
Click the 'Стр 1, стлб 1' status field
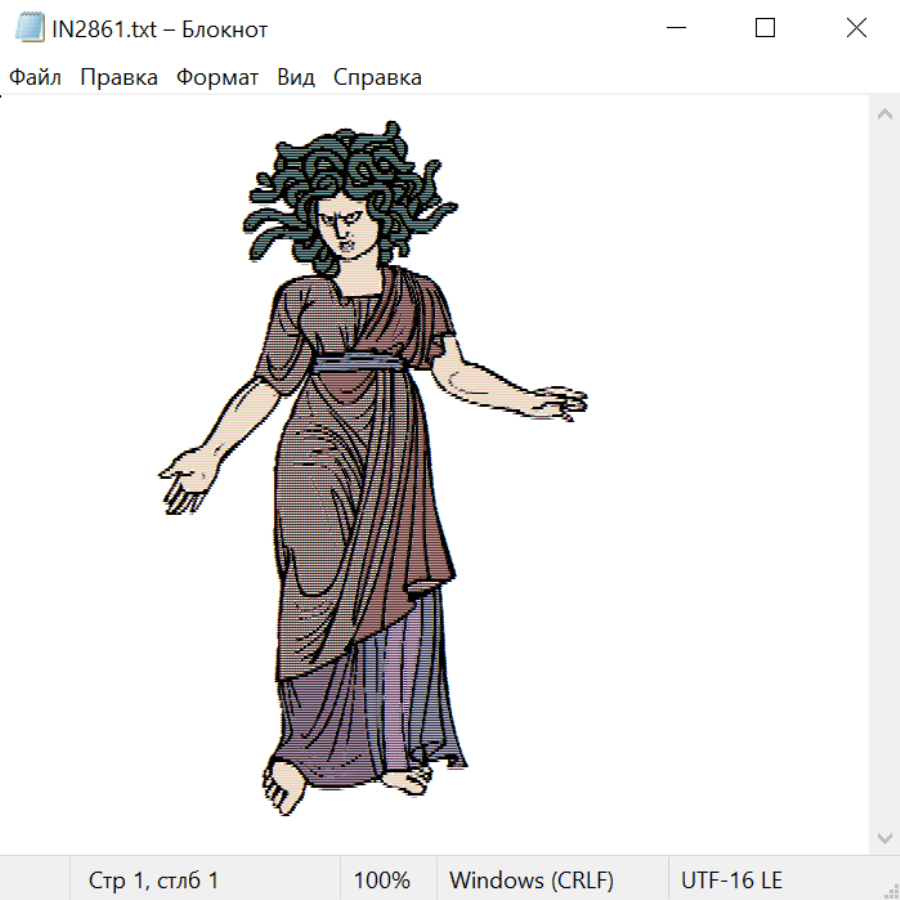[154, 881]
